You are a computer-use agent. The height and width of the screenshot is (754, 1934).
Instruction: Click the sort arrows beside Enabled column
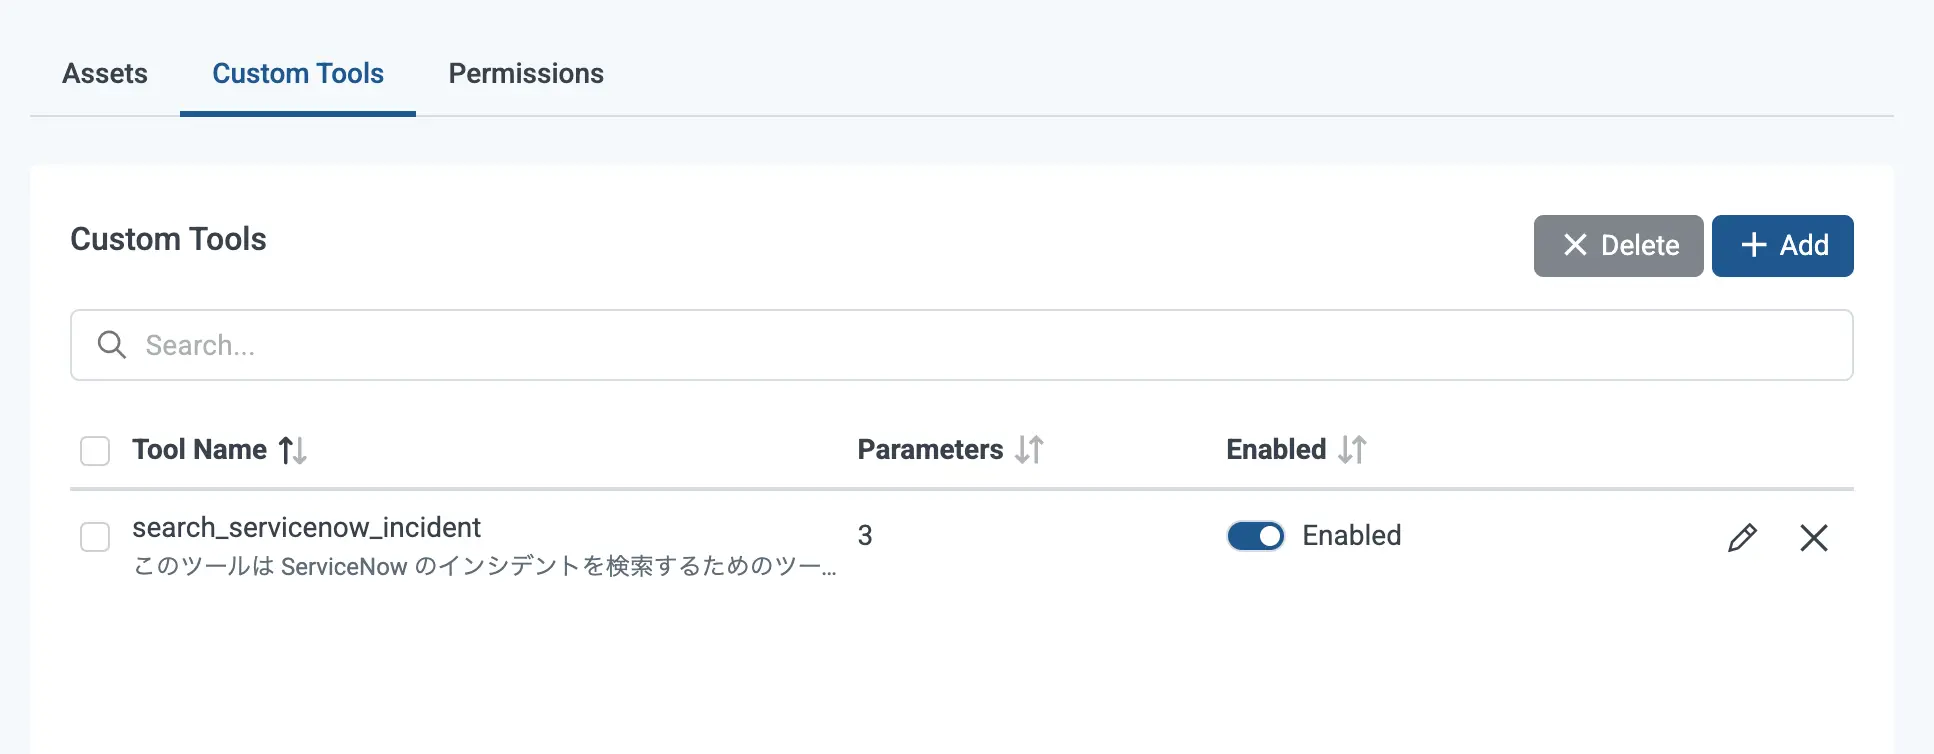[x=1352, y=450]
